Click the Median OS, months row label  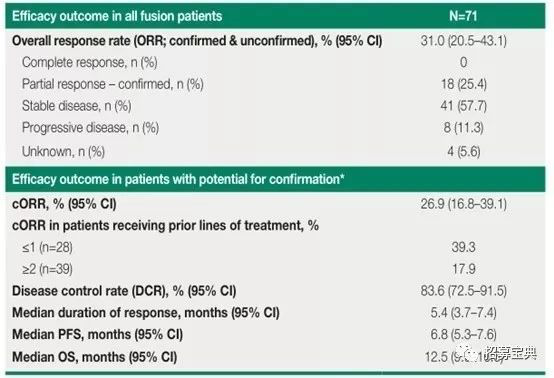tap(94, 357)
